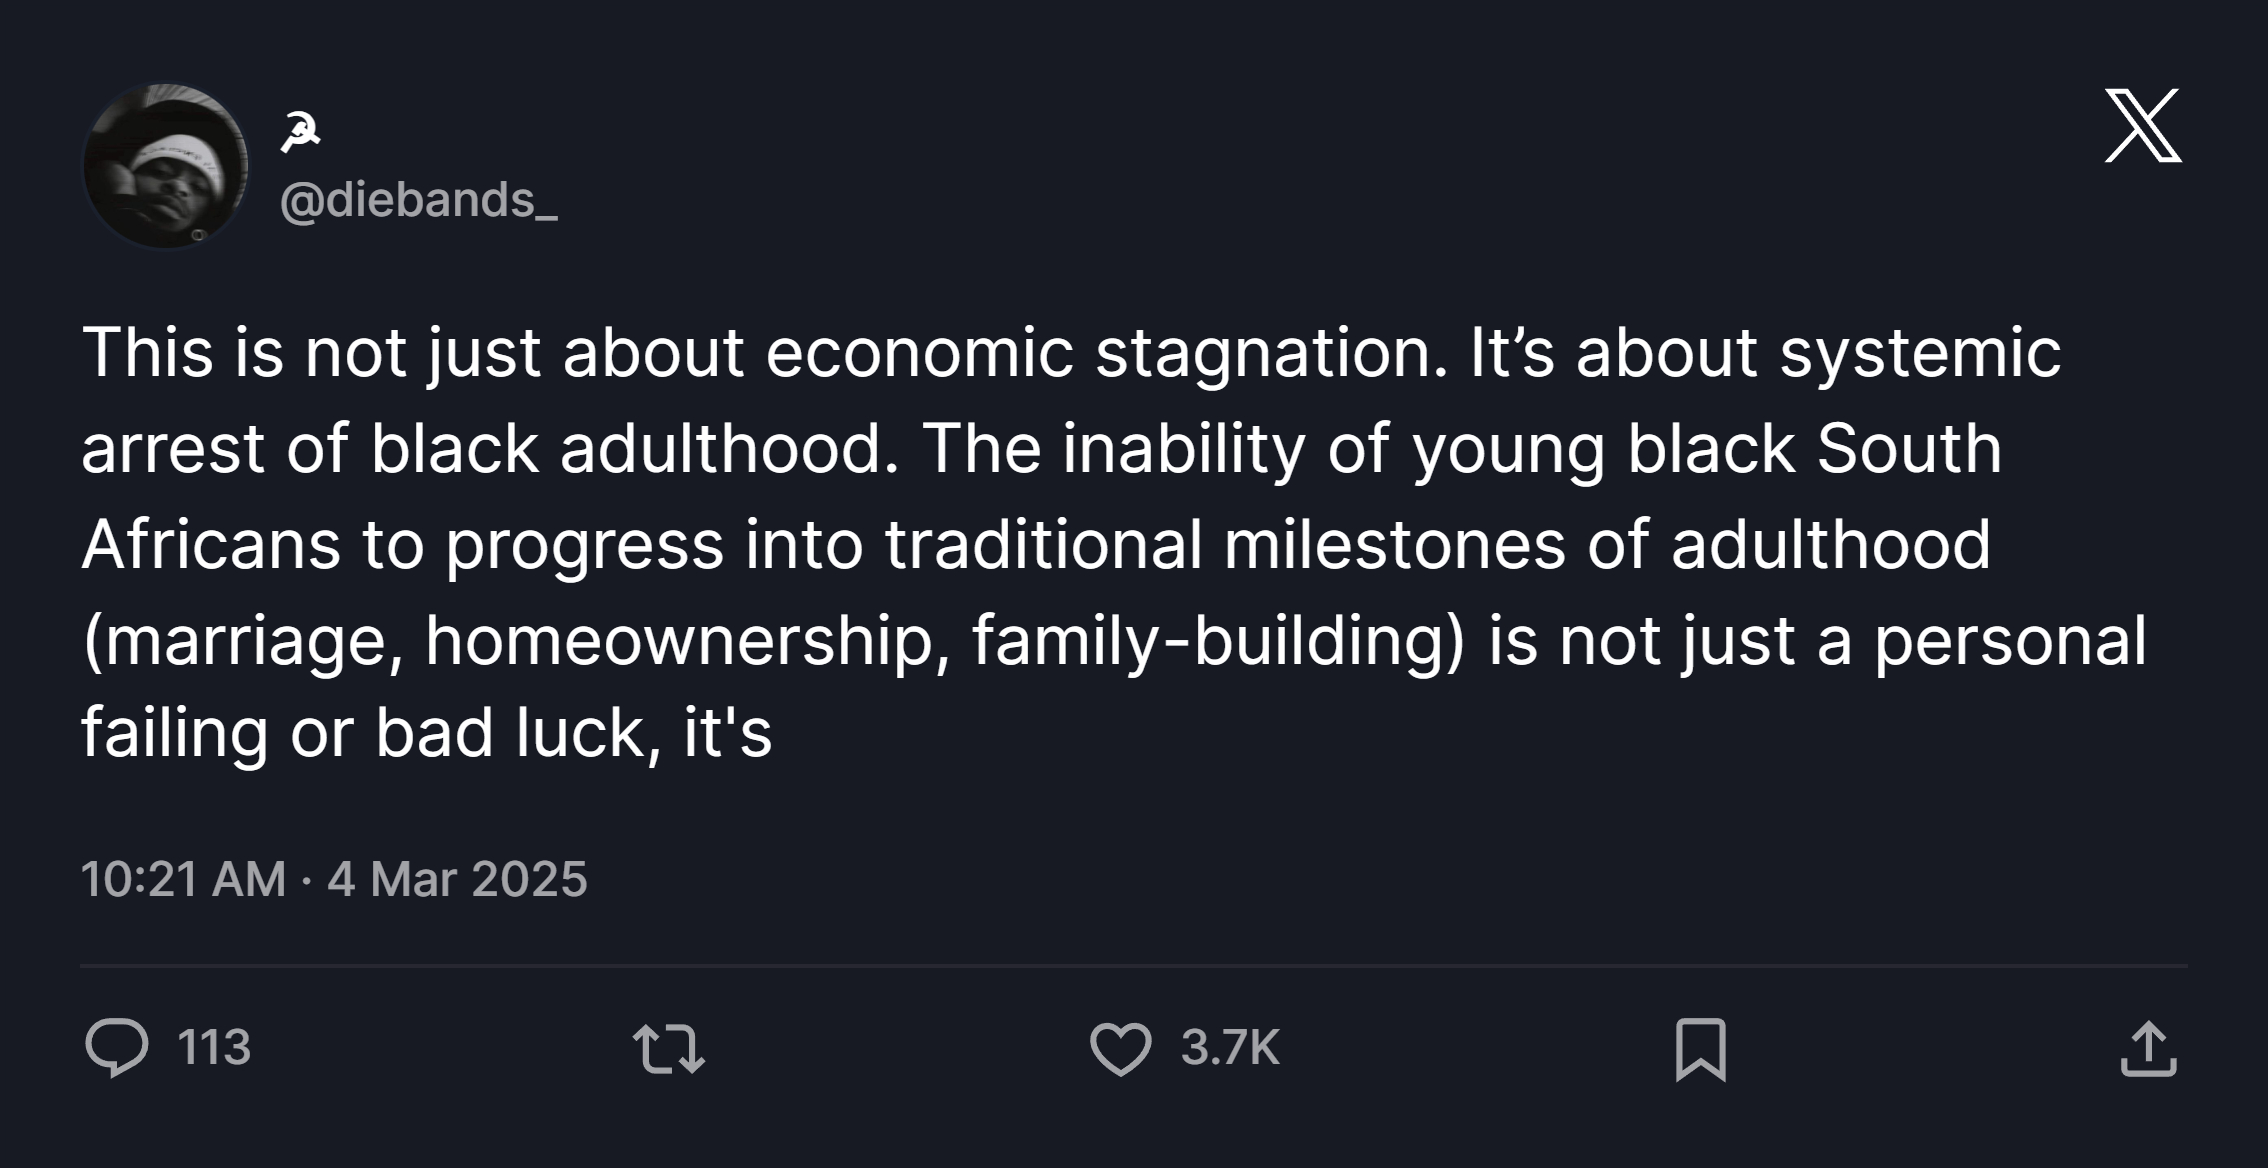View the 113 replies count
Viewport: 2268px width, 1168px height.
(213, 1048)
